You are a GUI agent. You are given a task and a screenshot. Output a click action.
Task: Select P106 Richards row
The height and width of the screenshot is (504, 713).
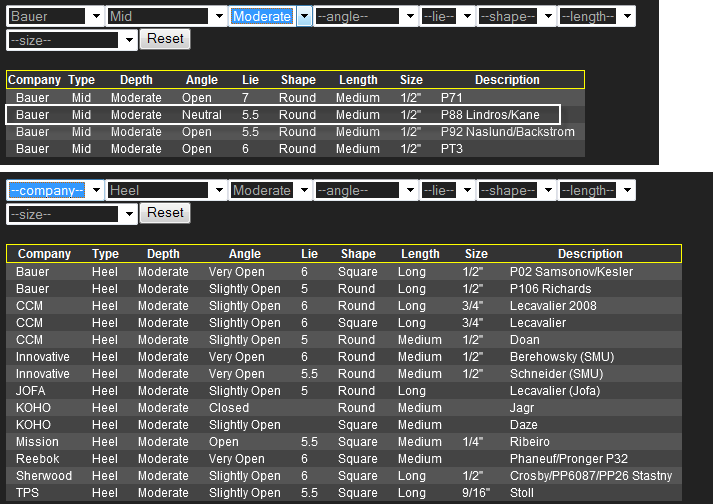point(344,289)
